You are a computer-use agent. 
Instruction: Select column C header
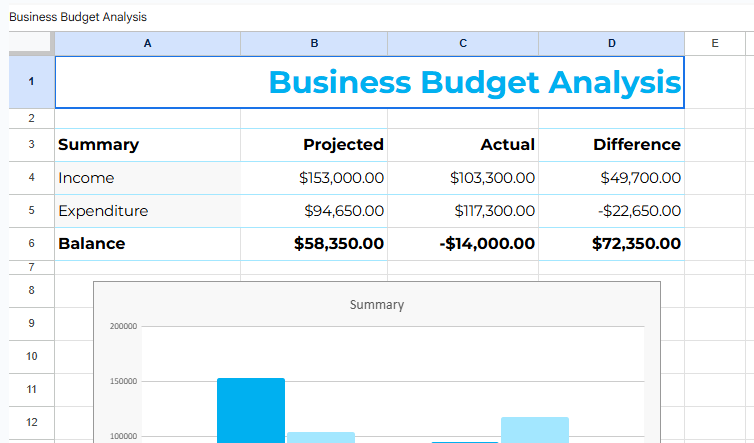click(x=462, y=43)
